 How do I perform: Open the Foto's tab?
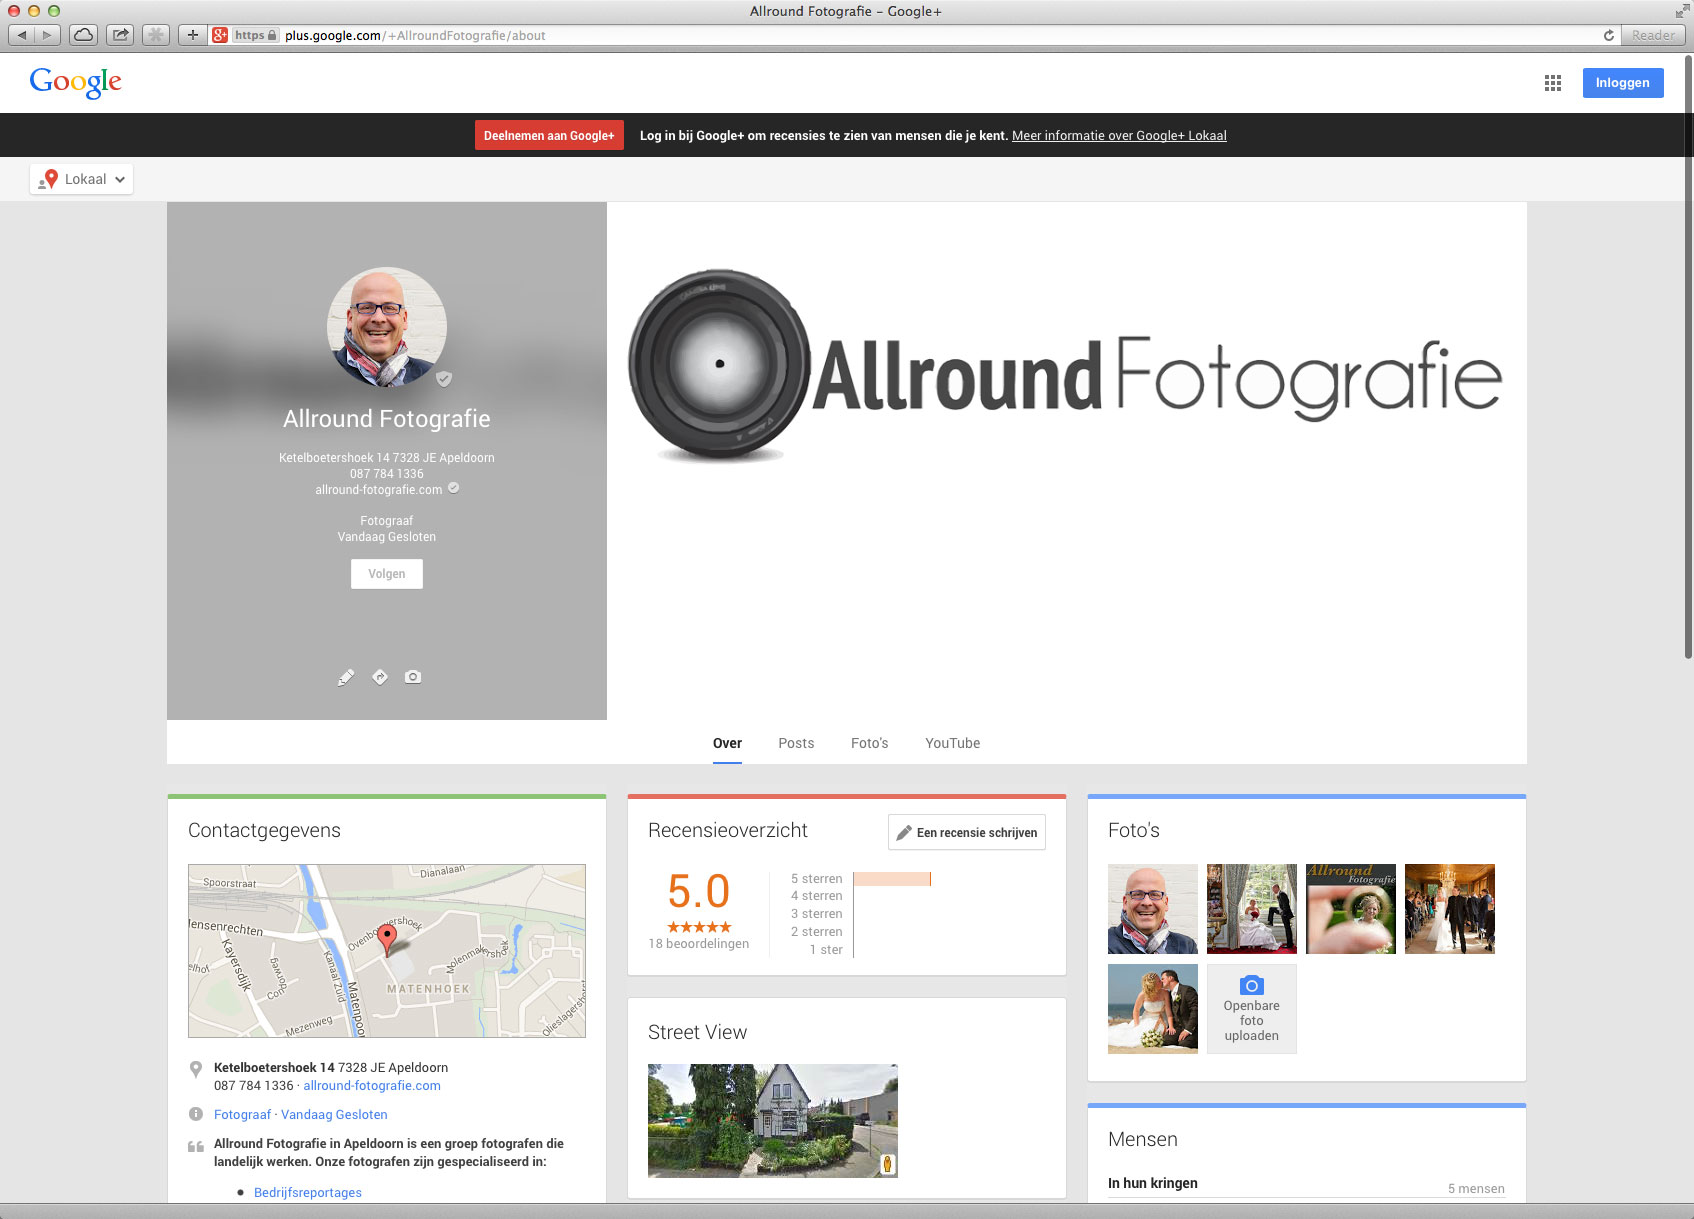pyautogui.click(x=869, y=743)
